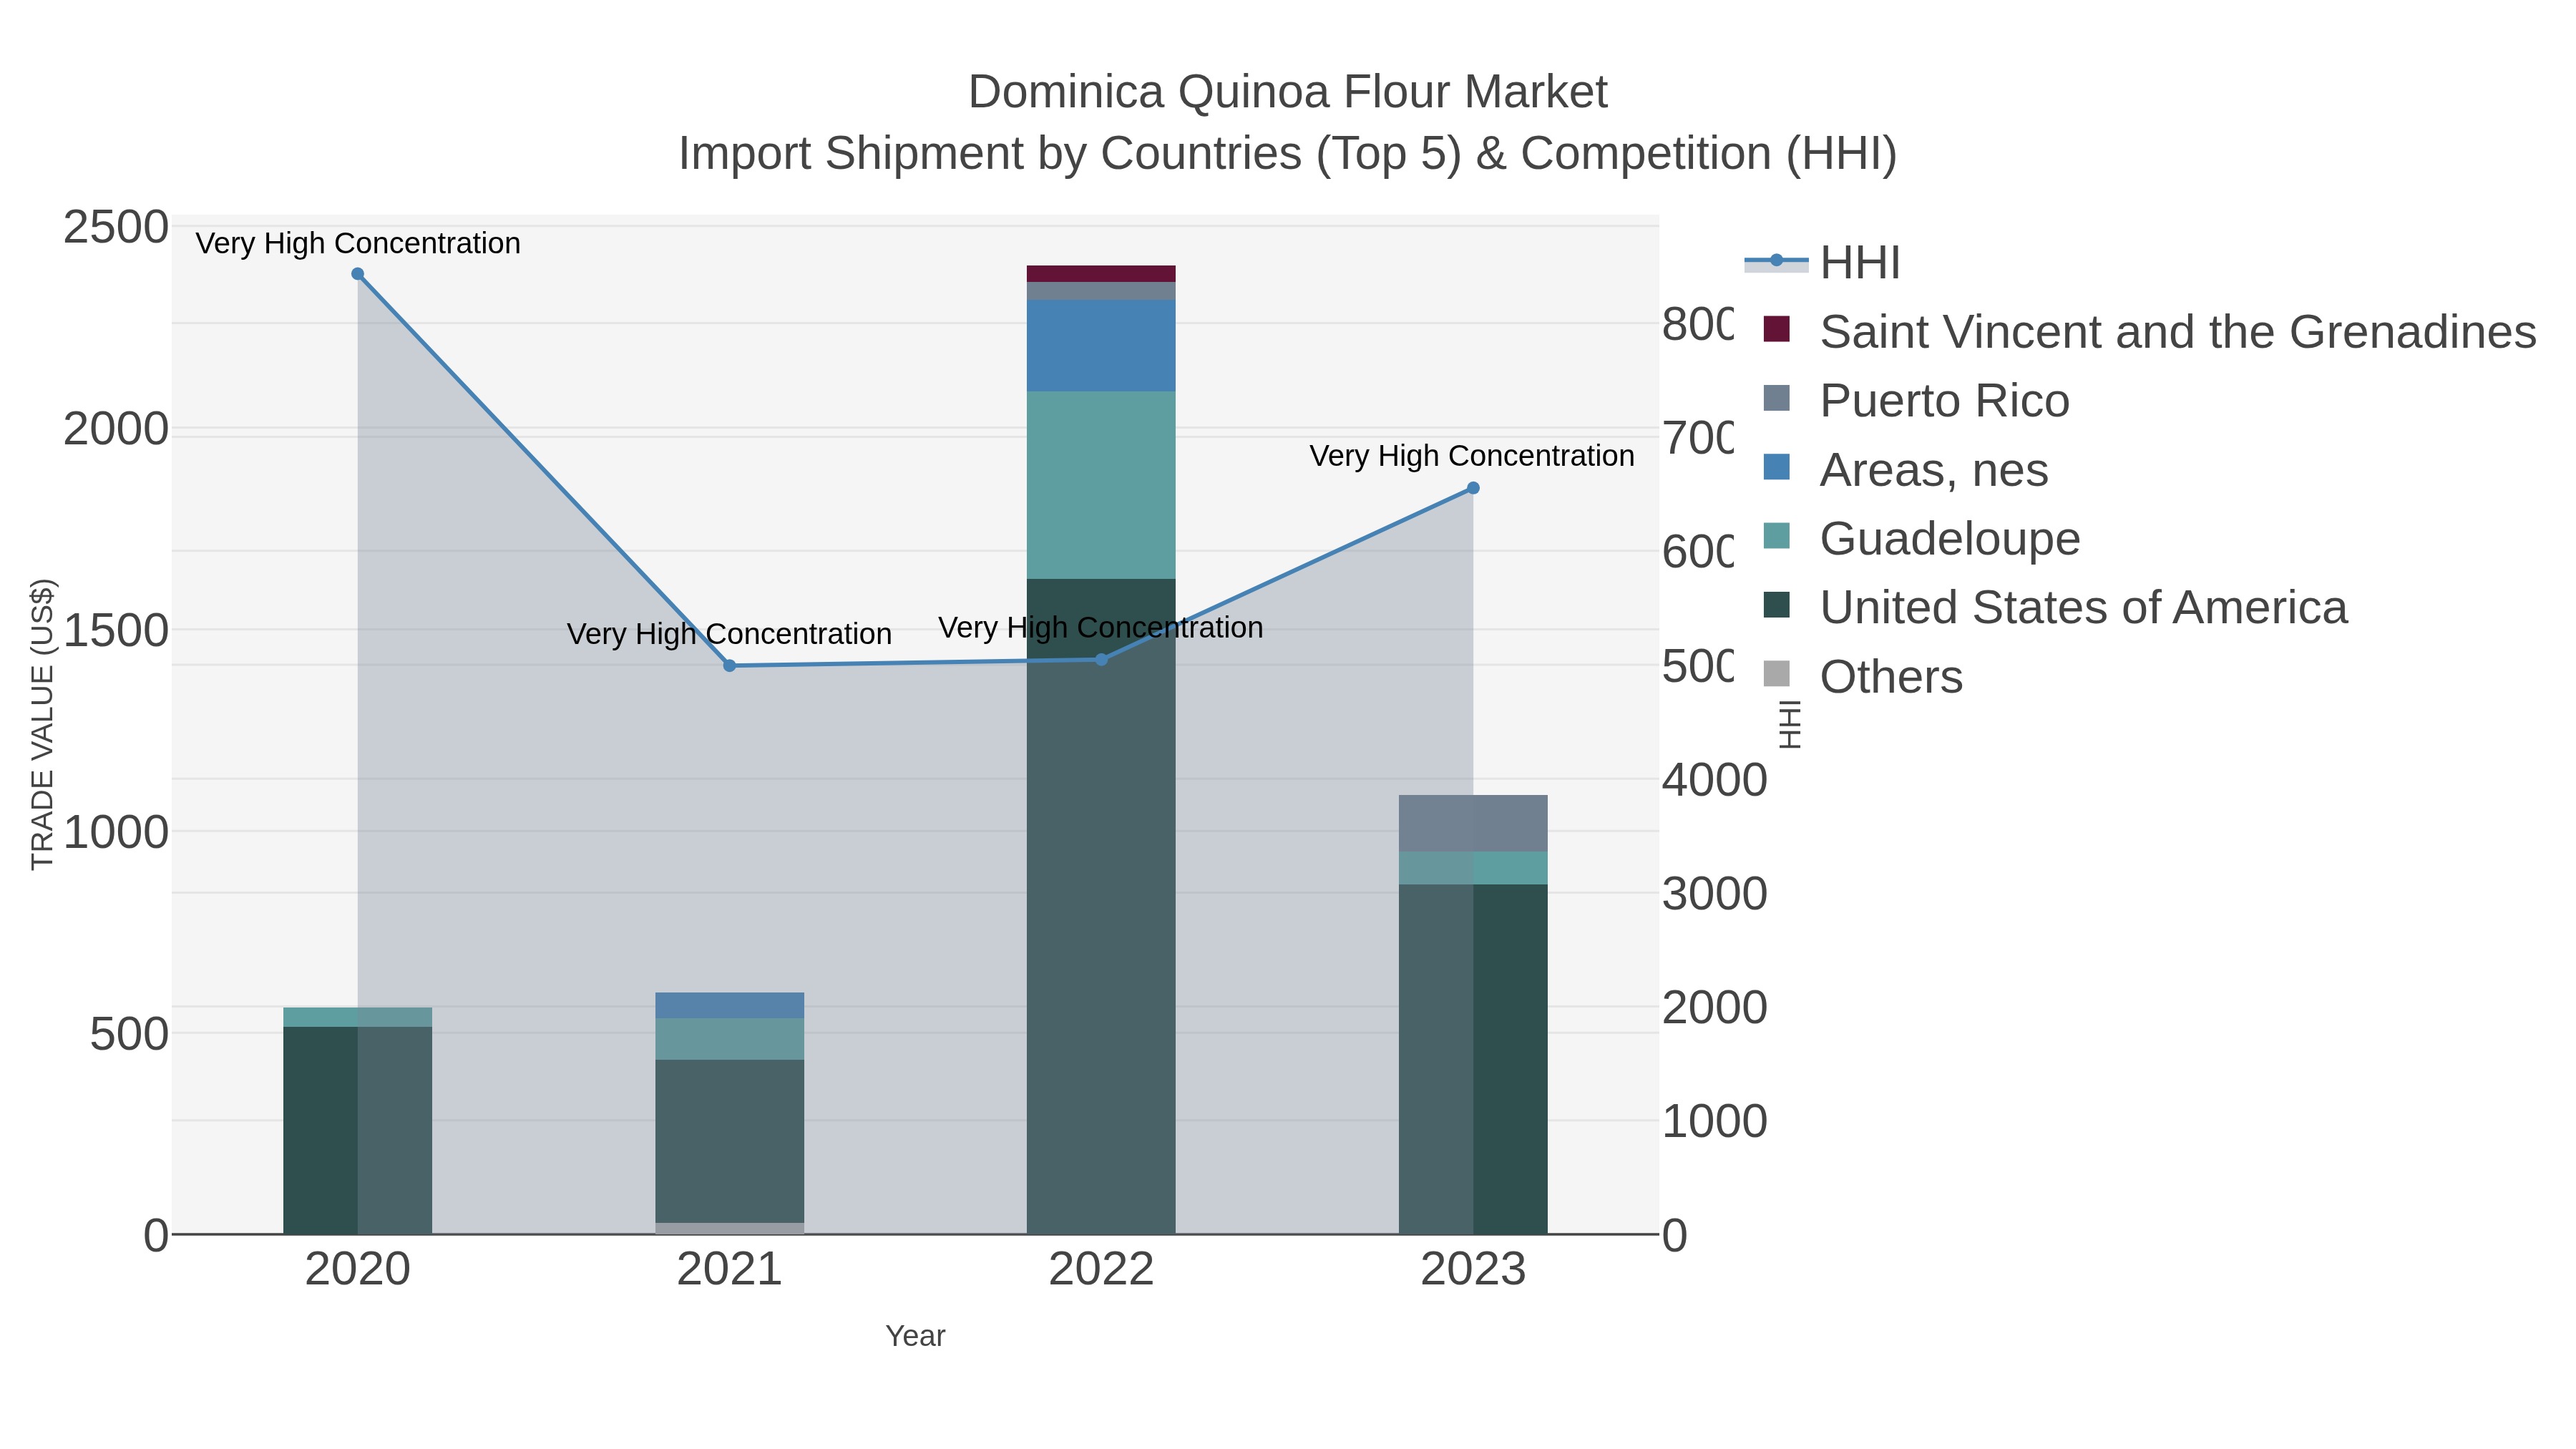Click the 2021 United States bar segment
This screenshot has width=2576, height=1449.
730,1141
